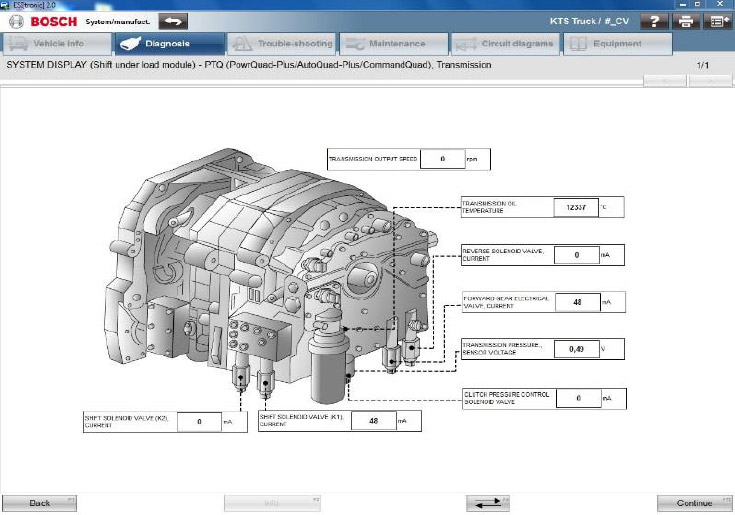The height and width of the screenshot is (515, 735).
Task: Click the 1/1 page indicator
Action: click(x=703, y=66)
